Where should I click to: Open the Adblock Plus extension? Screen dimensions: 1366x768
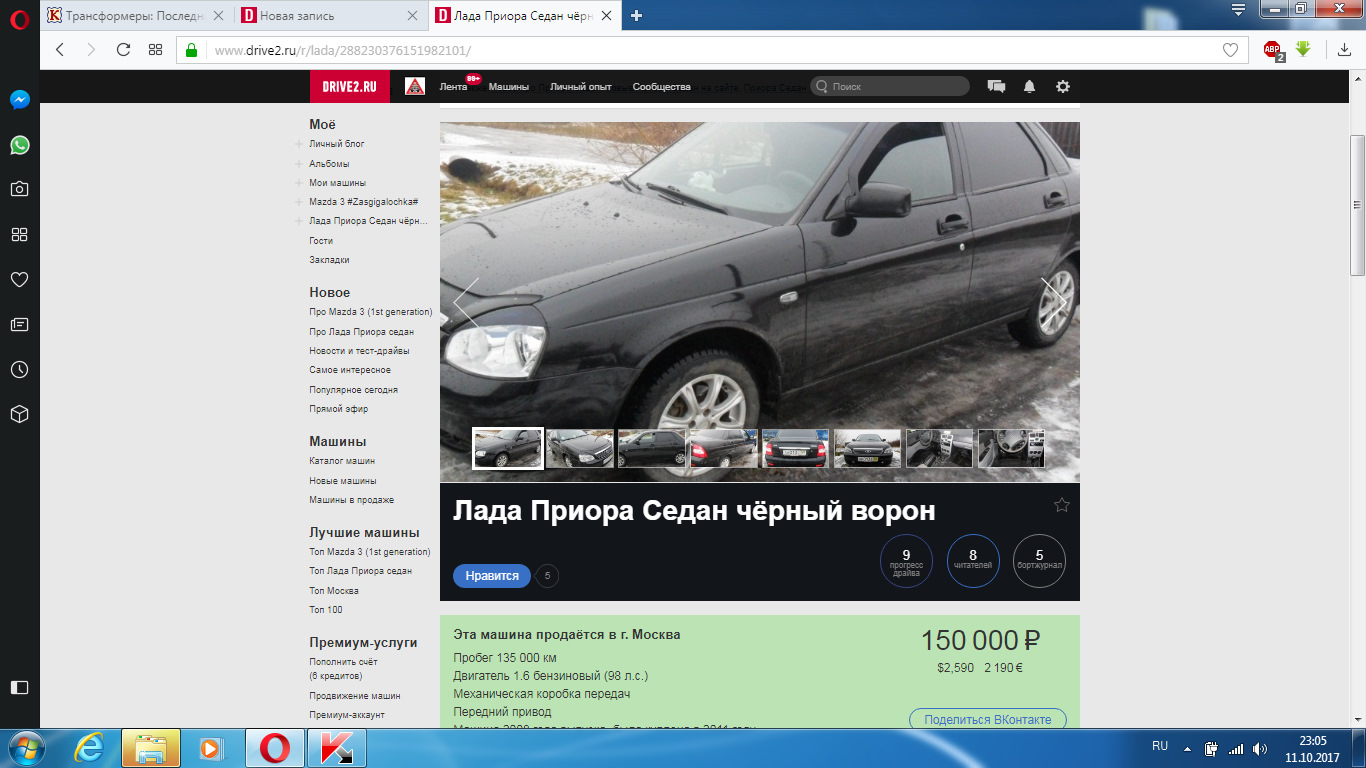coord(1273,50)
